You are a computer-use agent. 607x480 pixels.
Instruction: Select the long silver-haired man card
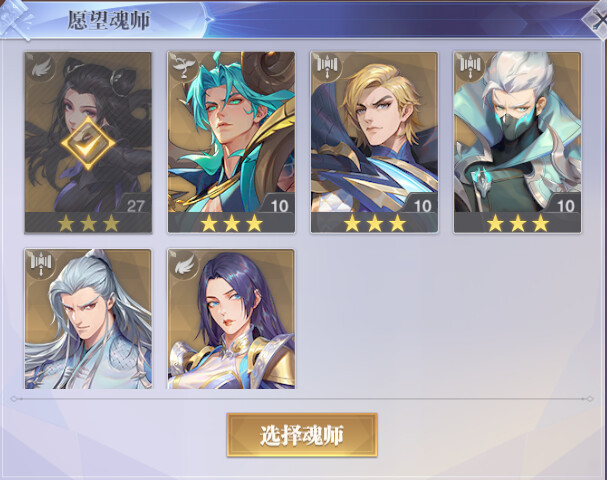[x=88, y=319]
